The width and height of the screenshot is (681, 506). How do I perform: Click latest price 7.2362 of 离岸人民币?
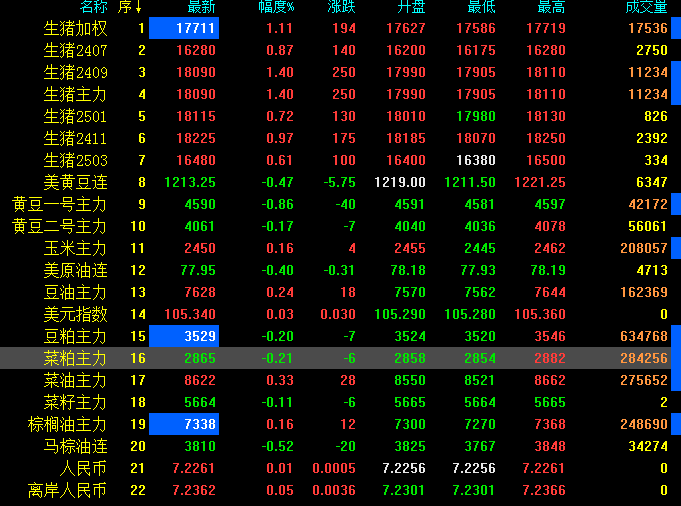[194, 490]
